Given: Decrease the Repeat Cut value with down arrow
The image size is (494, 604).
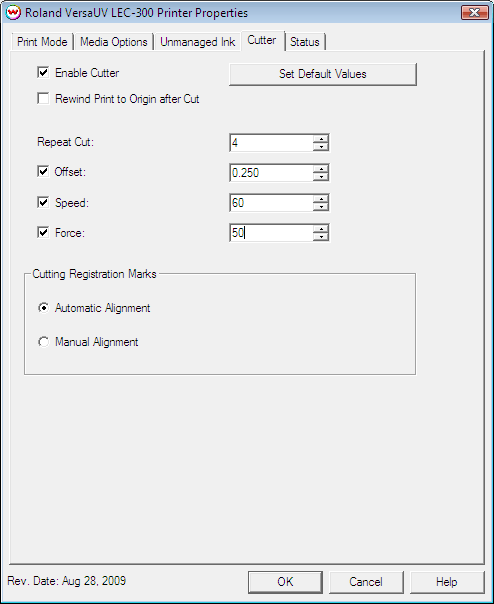Looking at the screenshot, I should [321, 147].
